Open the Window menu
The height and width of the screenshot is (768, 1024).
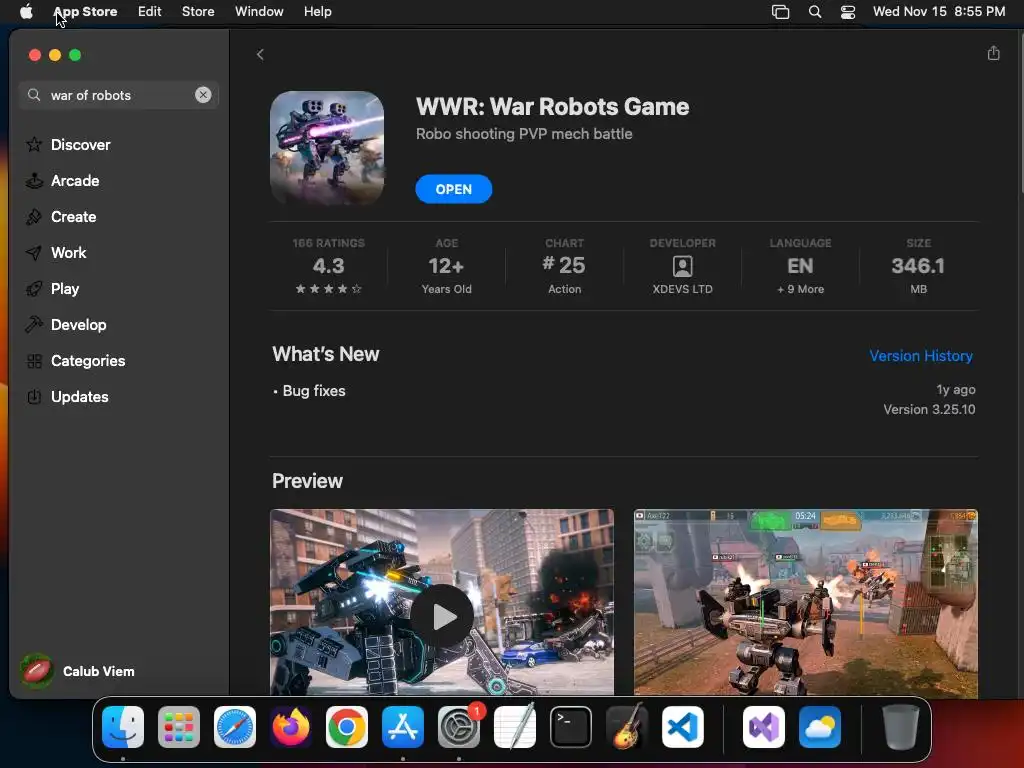(x=259, y=12)
